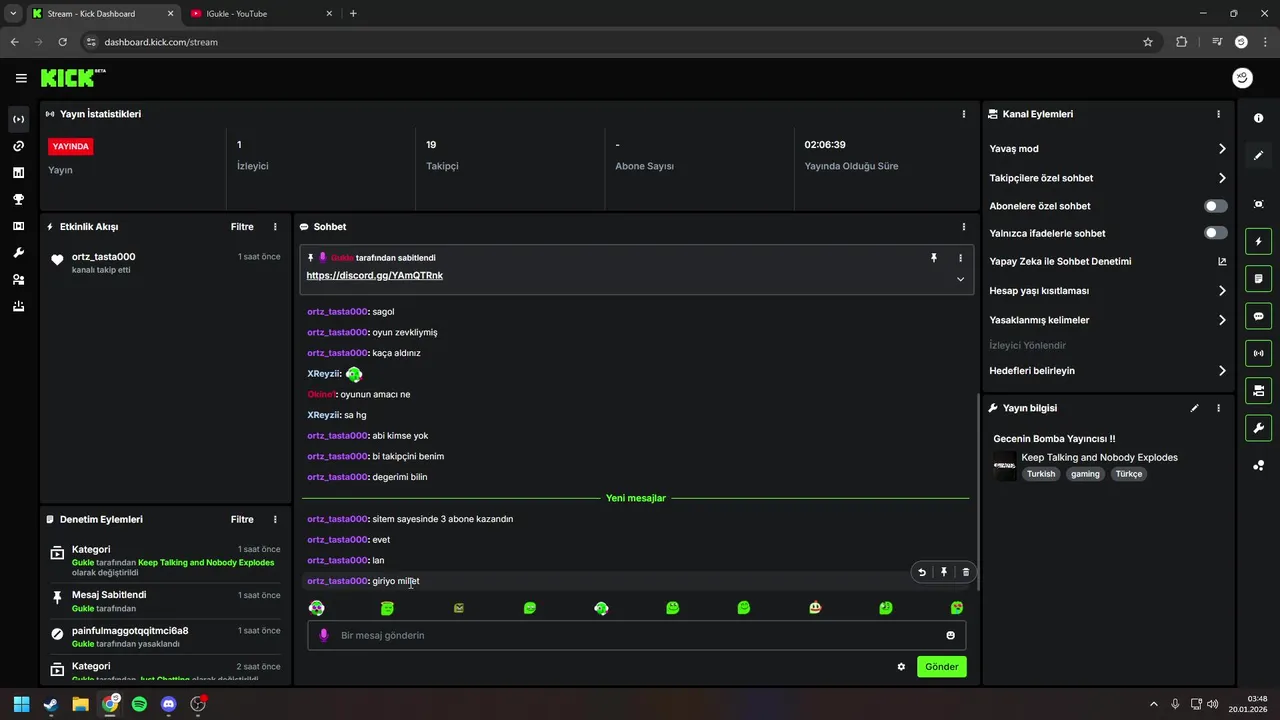The image size is (1280, 720).
Task: Click the screen capture frame icon in the right rail
Action: pos(1258,204)
